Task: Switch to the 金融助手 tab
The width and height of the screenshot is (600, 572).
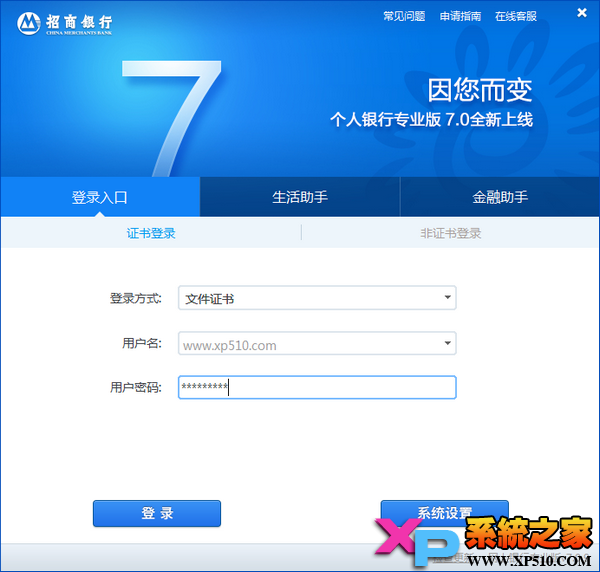Action: click(500, 197)
